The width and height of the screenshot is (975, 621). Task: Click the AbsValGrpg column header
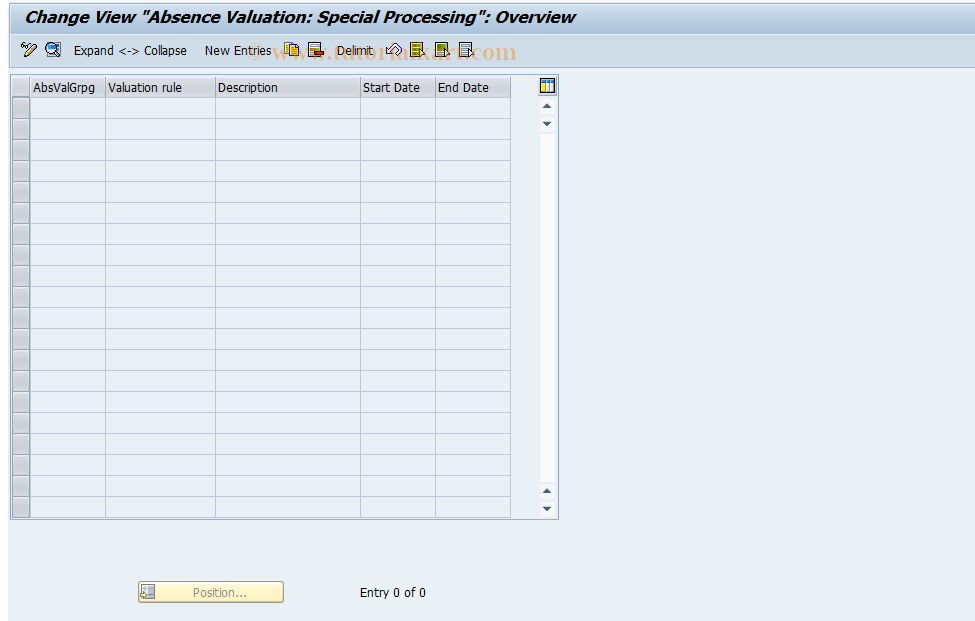68,88
